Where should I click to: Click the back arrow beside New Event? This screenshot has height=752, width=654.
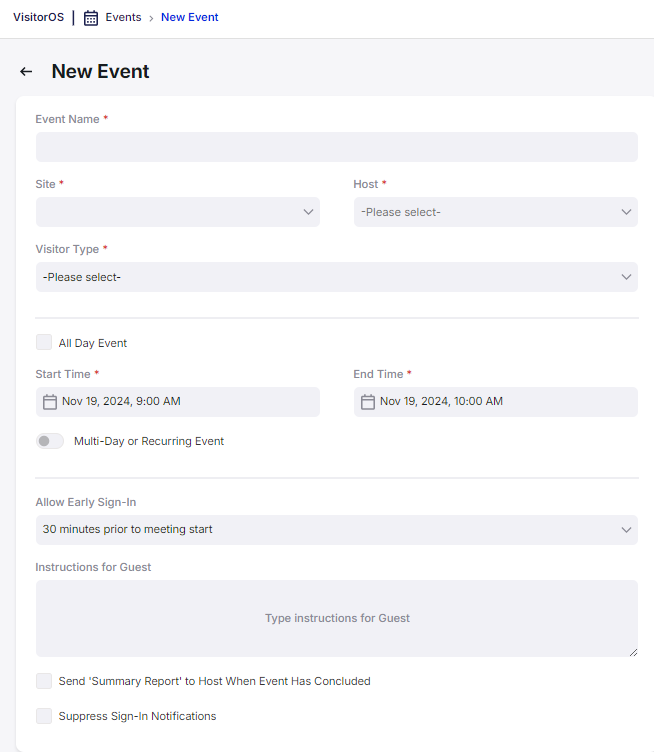click(x=26, y=71)
